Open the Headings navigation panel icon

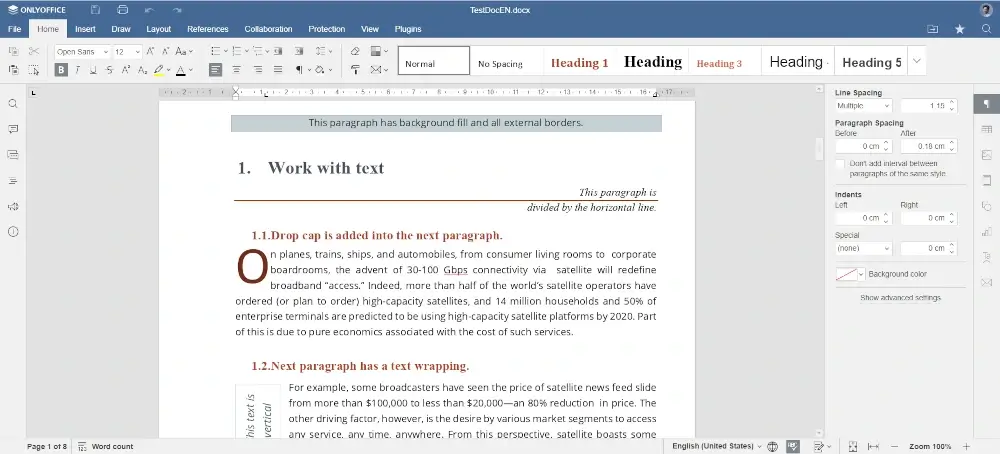tap(13, 180)
